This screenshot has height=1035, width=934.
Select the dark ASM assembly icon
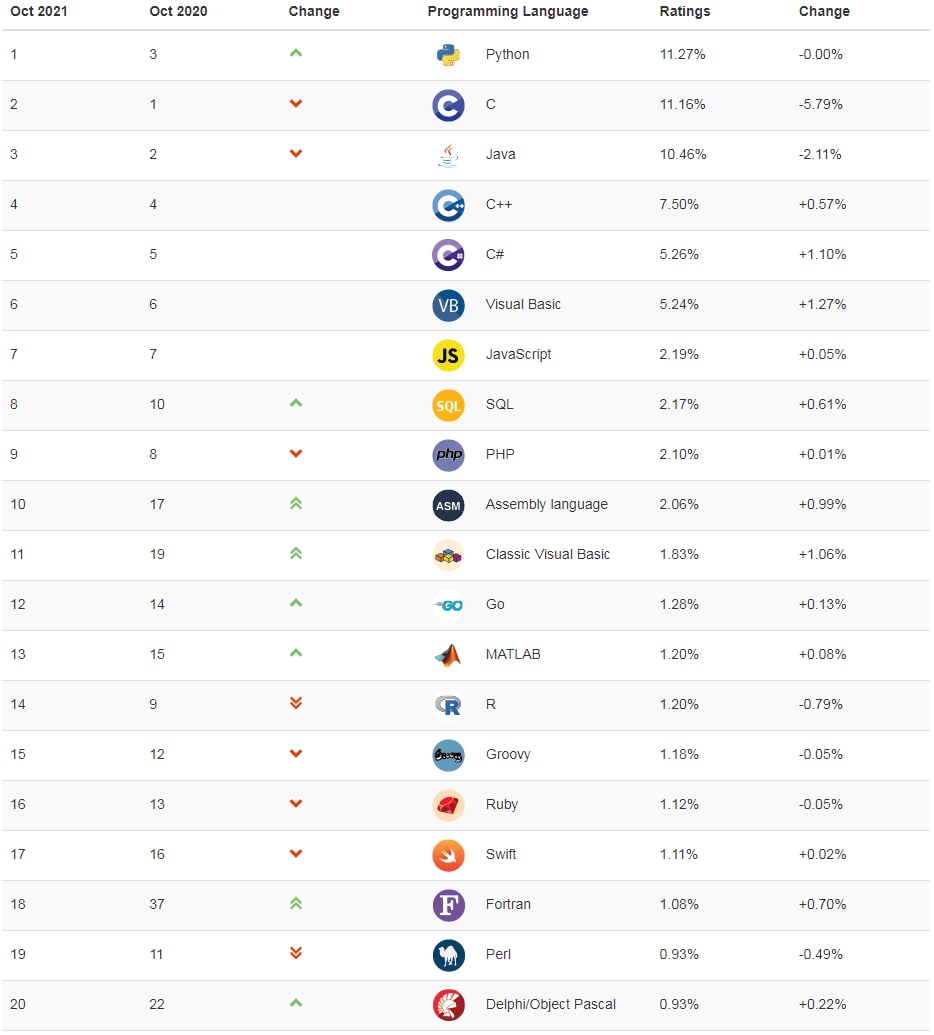click(448, 505)
